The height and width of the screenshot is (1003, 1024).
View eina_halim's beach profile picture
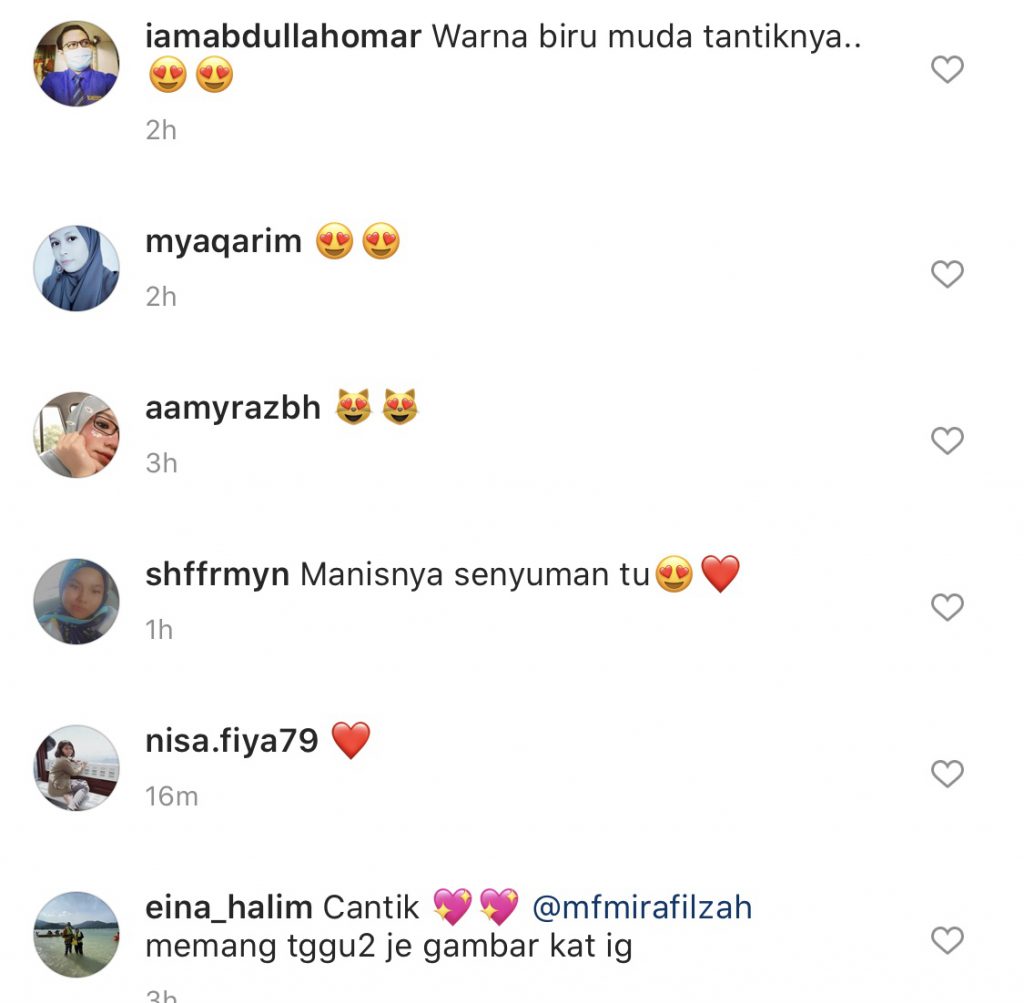click(76, 934)
